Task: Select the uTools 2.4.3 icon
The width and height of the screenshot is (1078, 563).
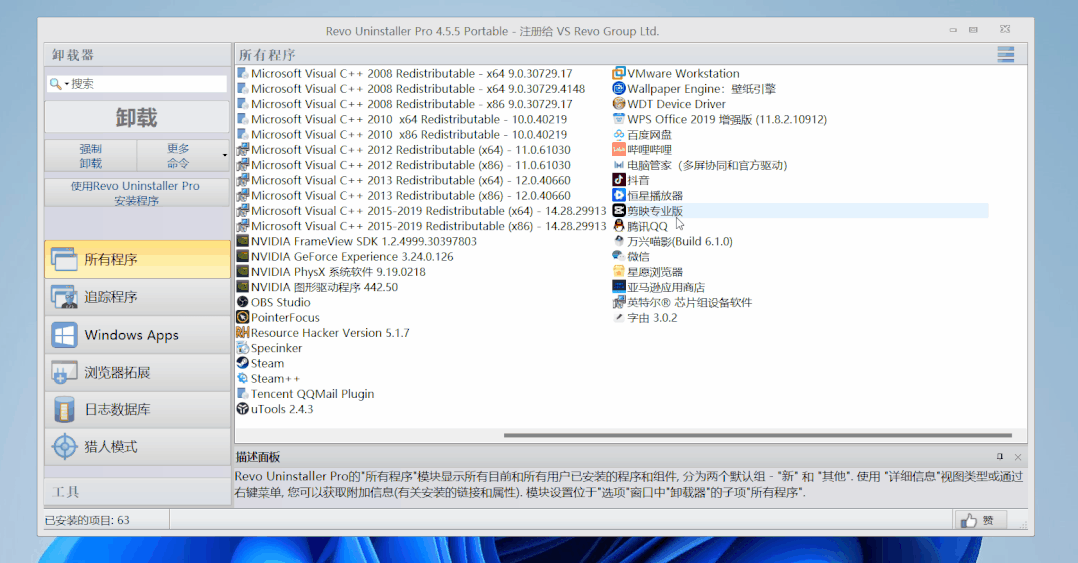Action: click(242, 408)
